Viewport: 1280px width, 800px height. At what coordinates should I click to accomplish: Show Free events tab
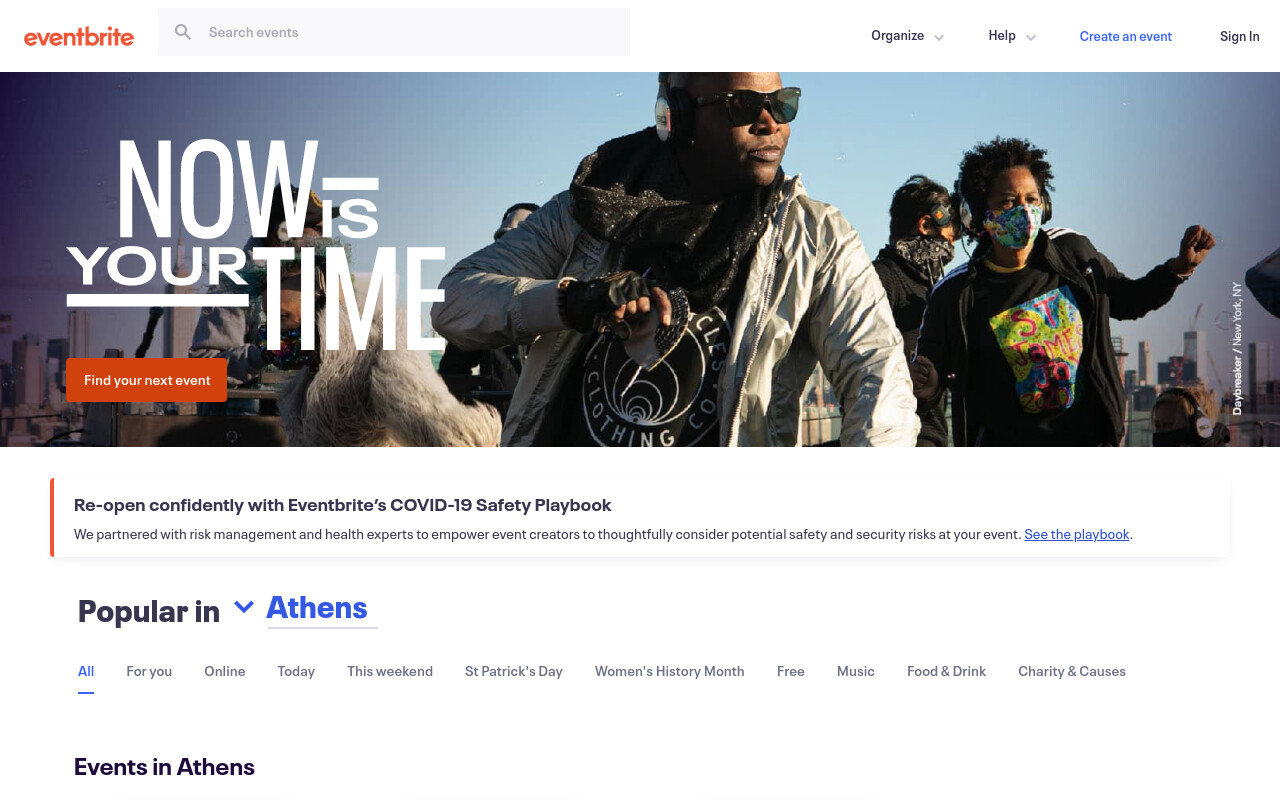click(x=791, y=671)
